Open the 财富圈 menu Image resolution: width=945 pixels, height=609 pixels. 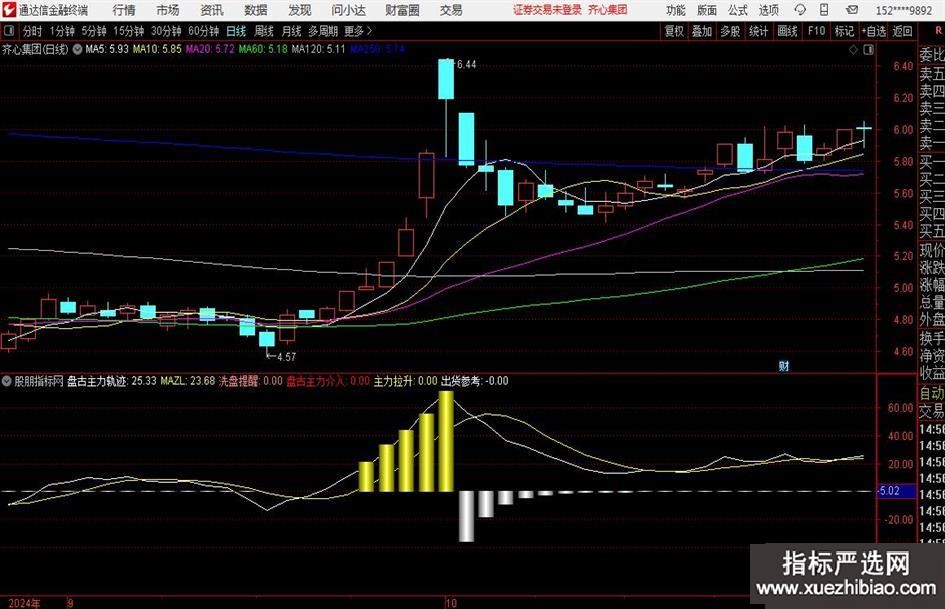tap(403, 10)
